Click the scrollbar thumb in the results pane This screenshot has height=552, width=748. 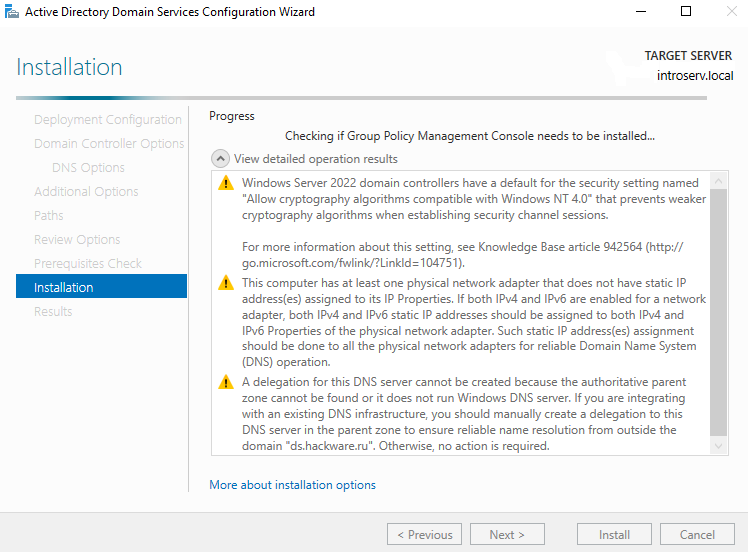718,310
